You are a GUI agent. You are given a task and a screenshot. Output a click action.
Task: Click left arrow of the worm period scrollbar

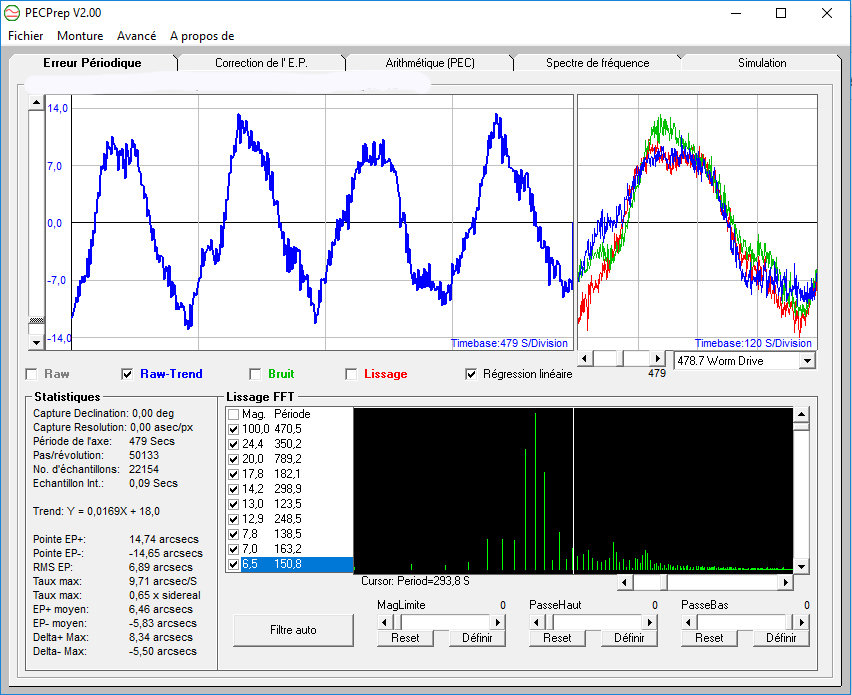tap(585, 358)
